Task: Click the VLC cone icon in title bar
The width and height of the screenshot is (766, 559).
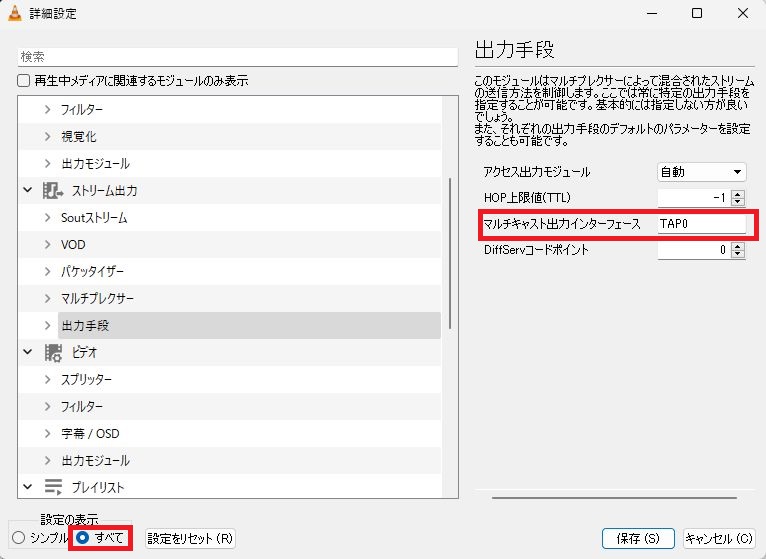Action: (15, 14)
